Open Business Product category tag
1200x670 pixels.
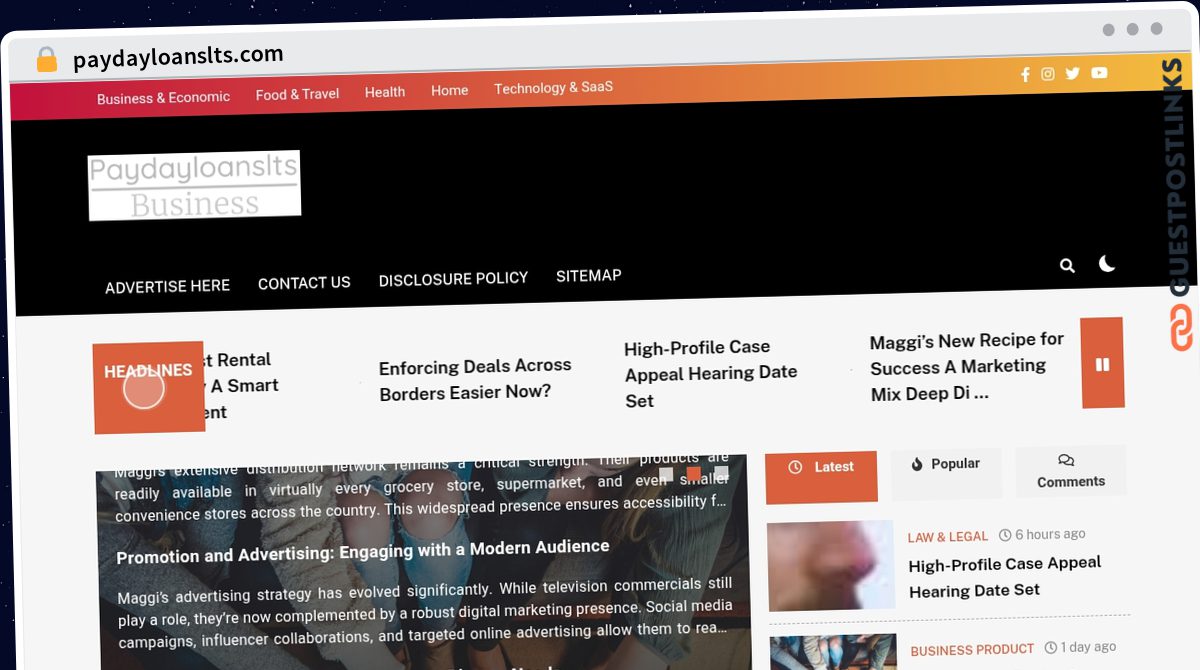click(972, 650)
